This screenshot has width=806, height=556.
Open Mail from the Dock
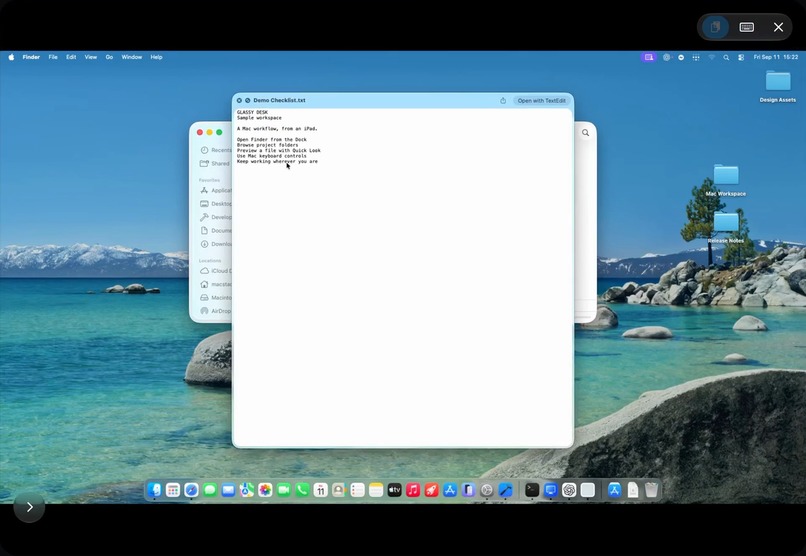pyautogui.click(x=228, y=490)
